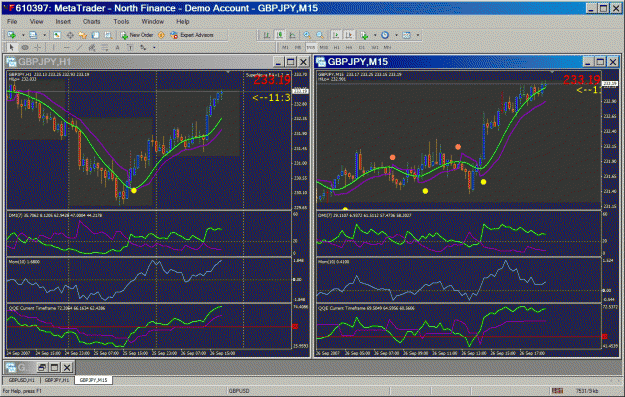Image resolution: width=625 pixels, height=397 pixels.
Task: Toggle the Terminal panel
Action: (95, 35)
